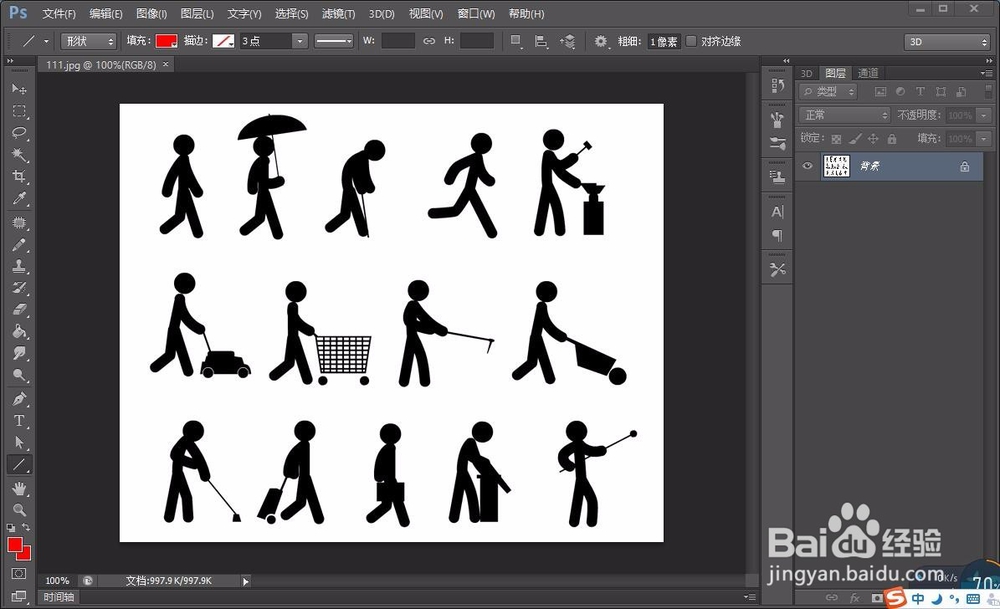Select the Zoom tool
This screenshot has height=609, width=1000.
click(19, 510)
